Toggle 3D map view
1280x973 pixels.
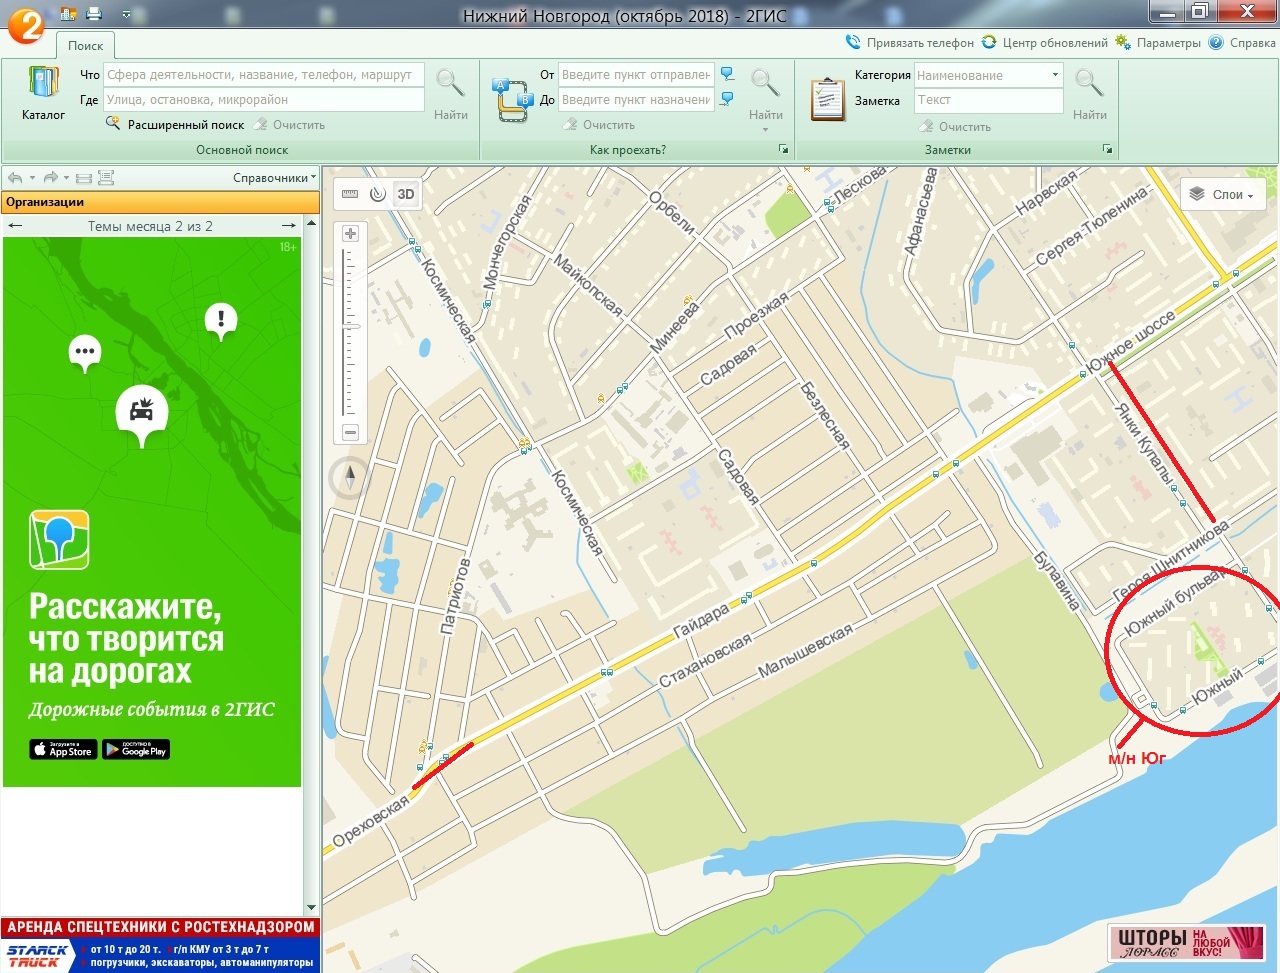click(x=405, y=194)
